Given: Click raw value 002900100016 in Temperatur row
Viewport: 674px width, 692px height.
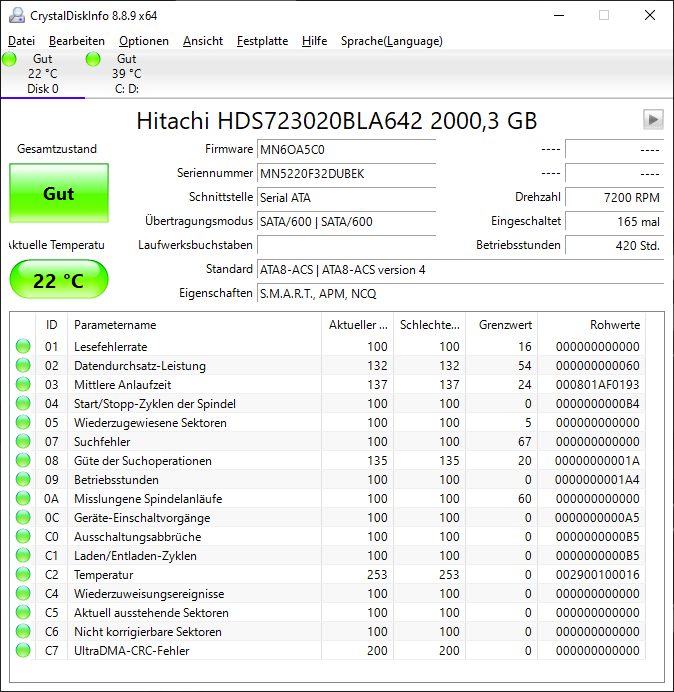Looking at the screenshot, I should coord(597,575).
